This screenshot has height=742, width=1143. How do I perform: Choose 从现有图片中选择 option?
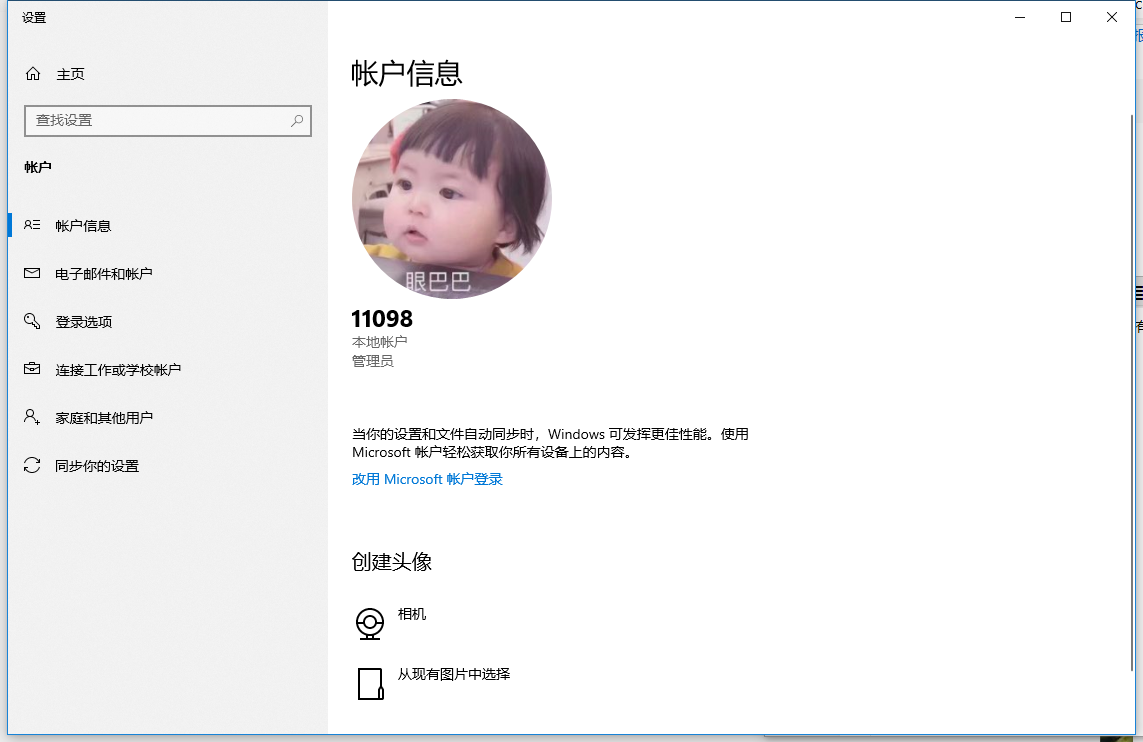click(x=453, y=675)
